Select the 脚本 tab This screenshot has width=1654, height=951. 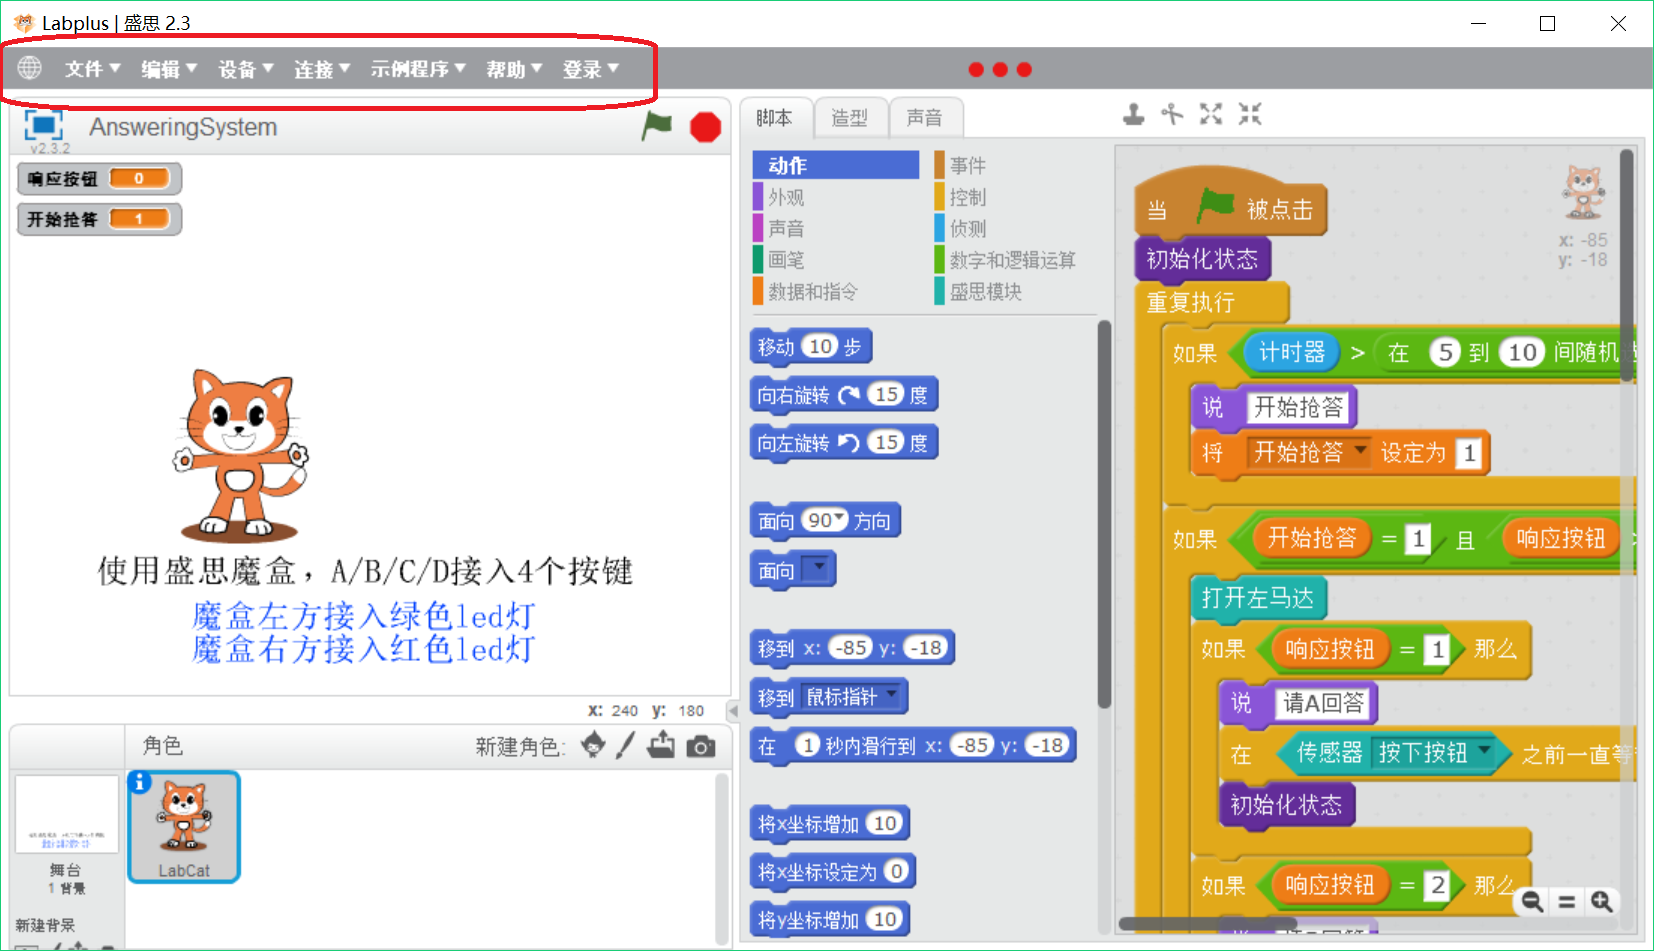pos(775,118)
